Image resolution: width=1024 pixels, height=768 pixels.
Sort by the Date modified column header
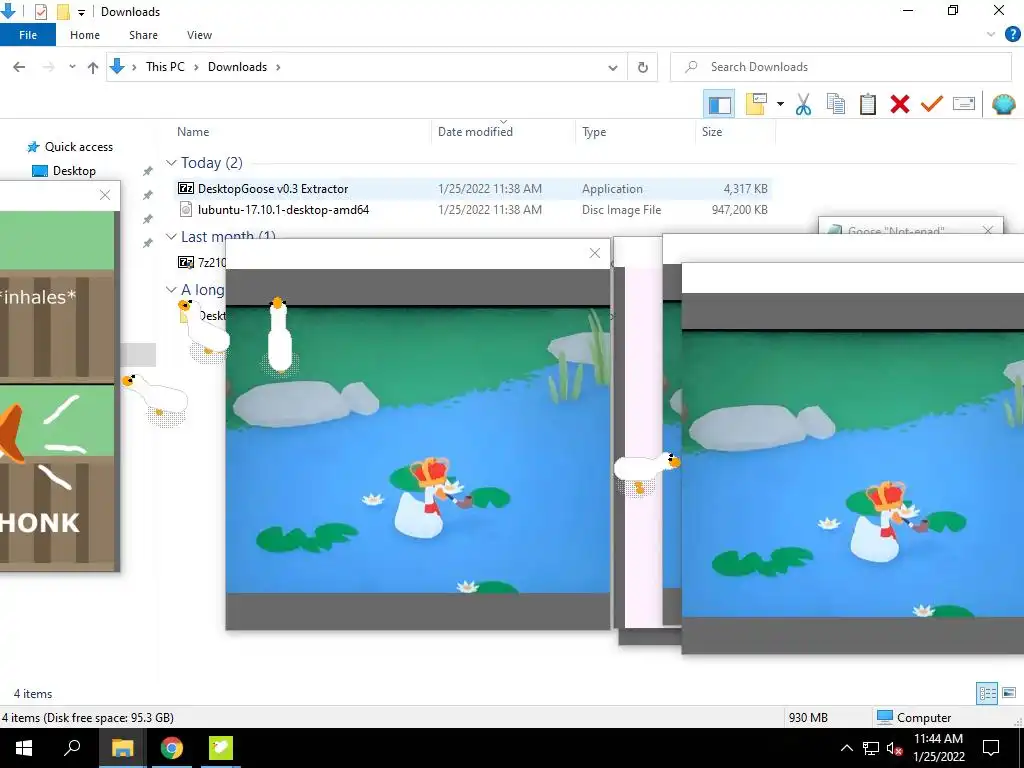(475, 132)
